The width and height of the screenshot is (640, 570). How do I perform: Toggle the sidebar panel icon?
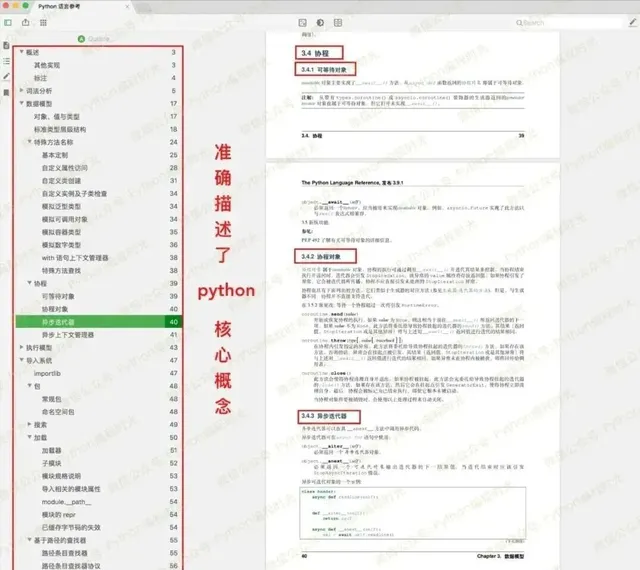click(8, 23)
